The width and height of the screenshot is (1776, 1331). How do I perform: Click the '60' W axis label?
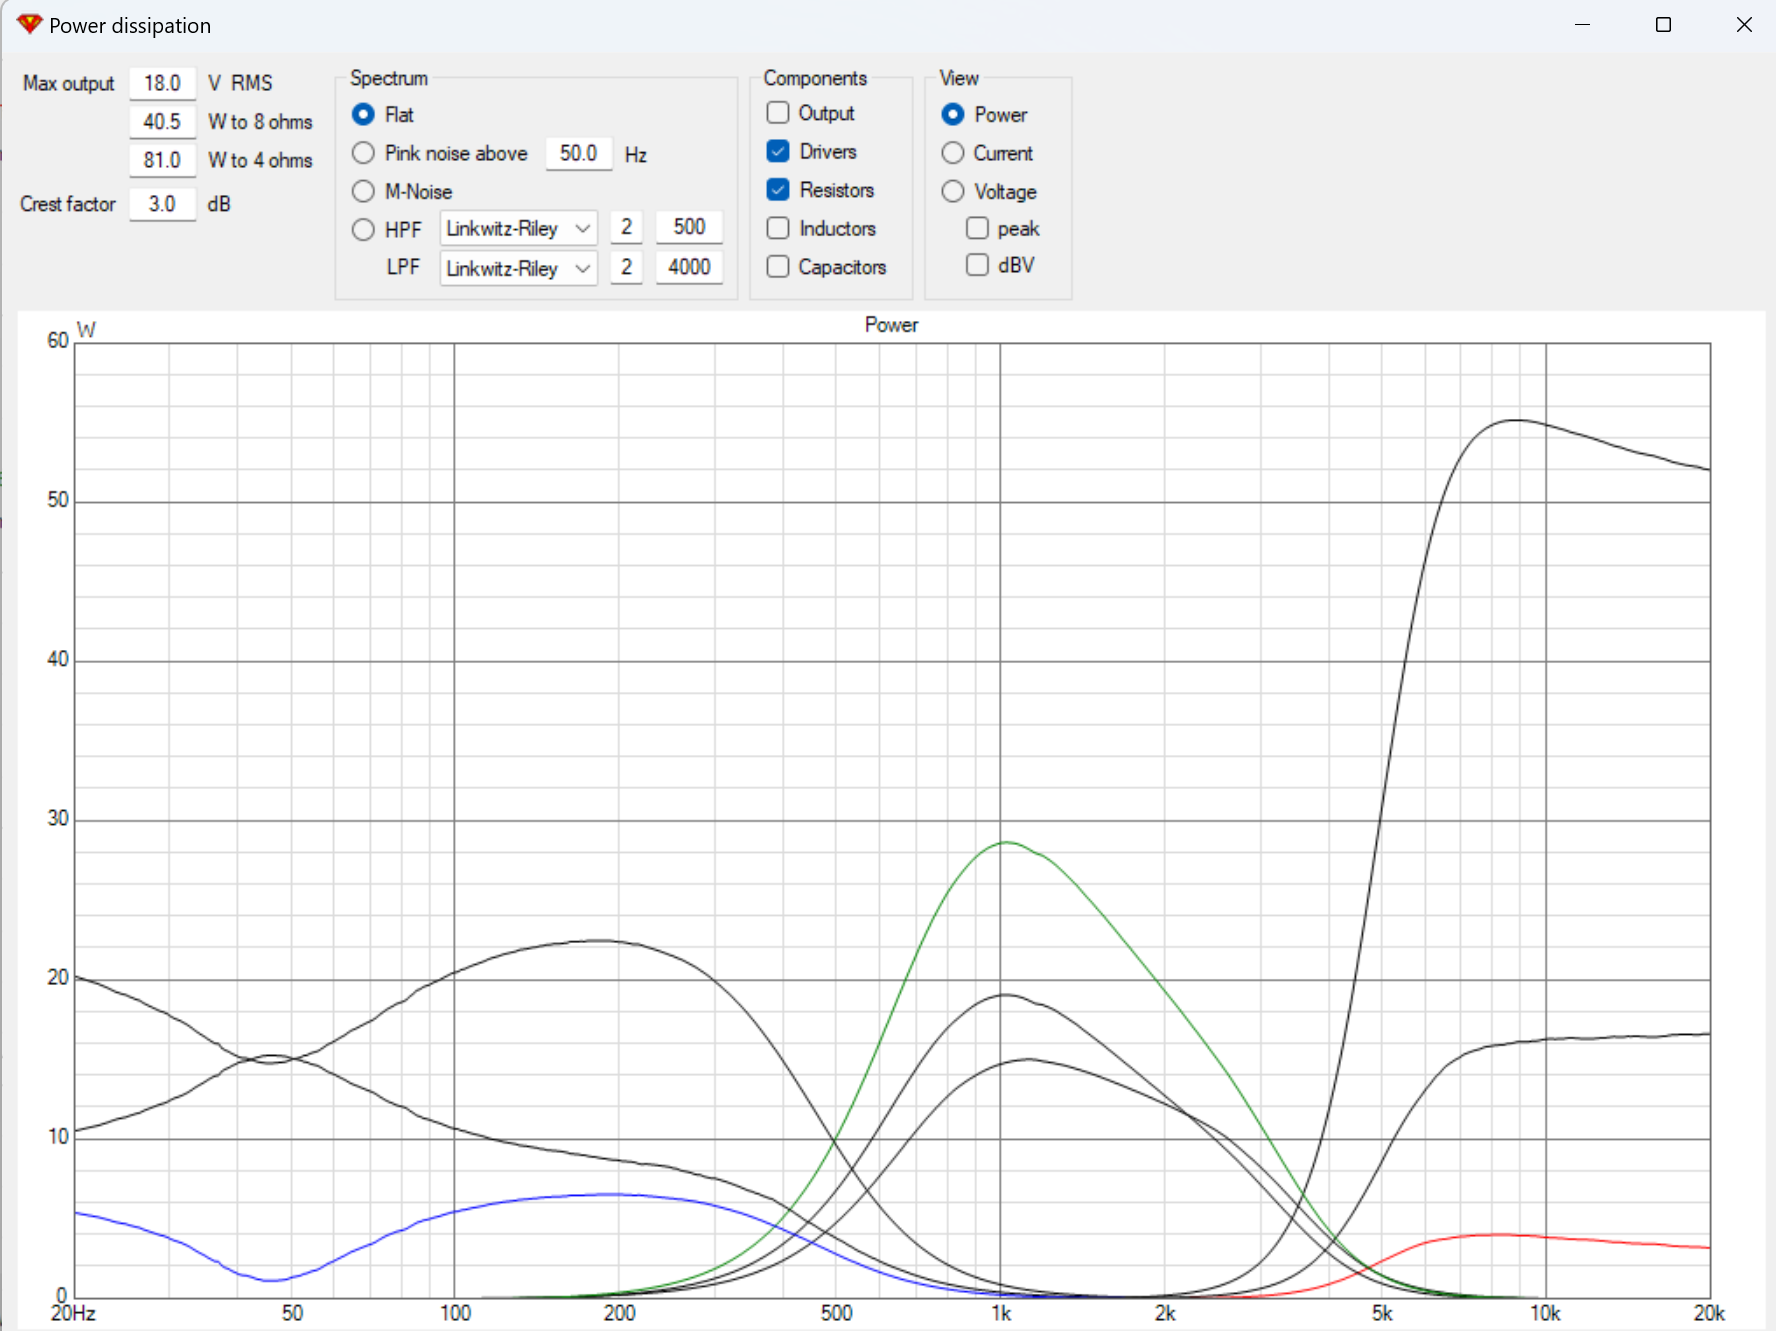point(58,340)
